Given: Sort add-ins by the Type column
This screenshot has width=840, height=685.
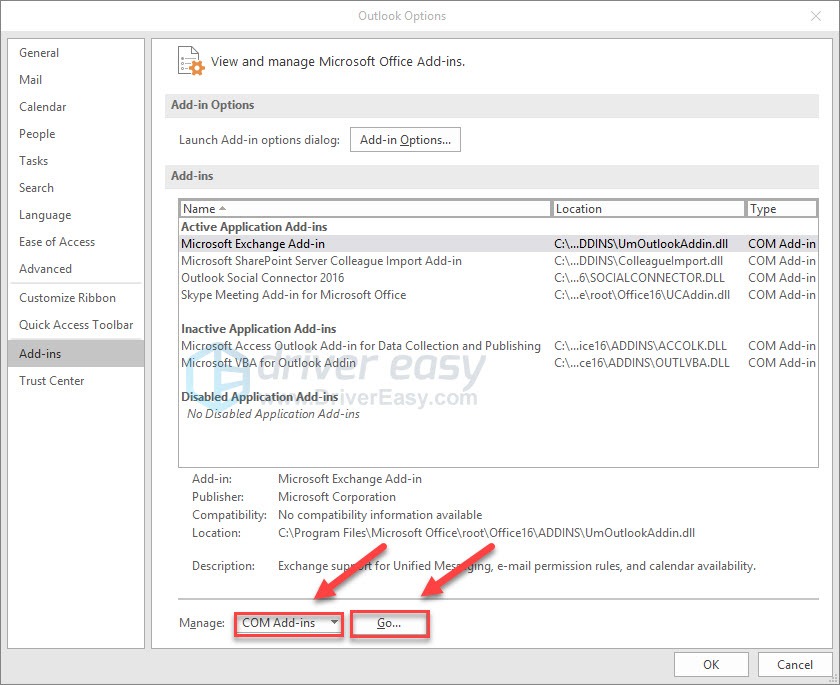Looking at the screenshot, I should click(x=780, y=208).
